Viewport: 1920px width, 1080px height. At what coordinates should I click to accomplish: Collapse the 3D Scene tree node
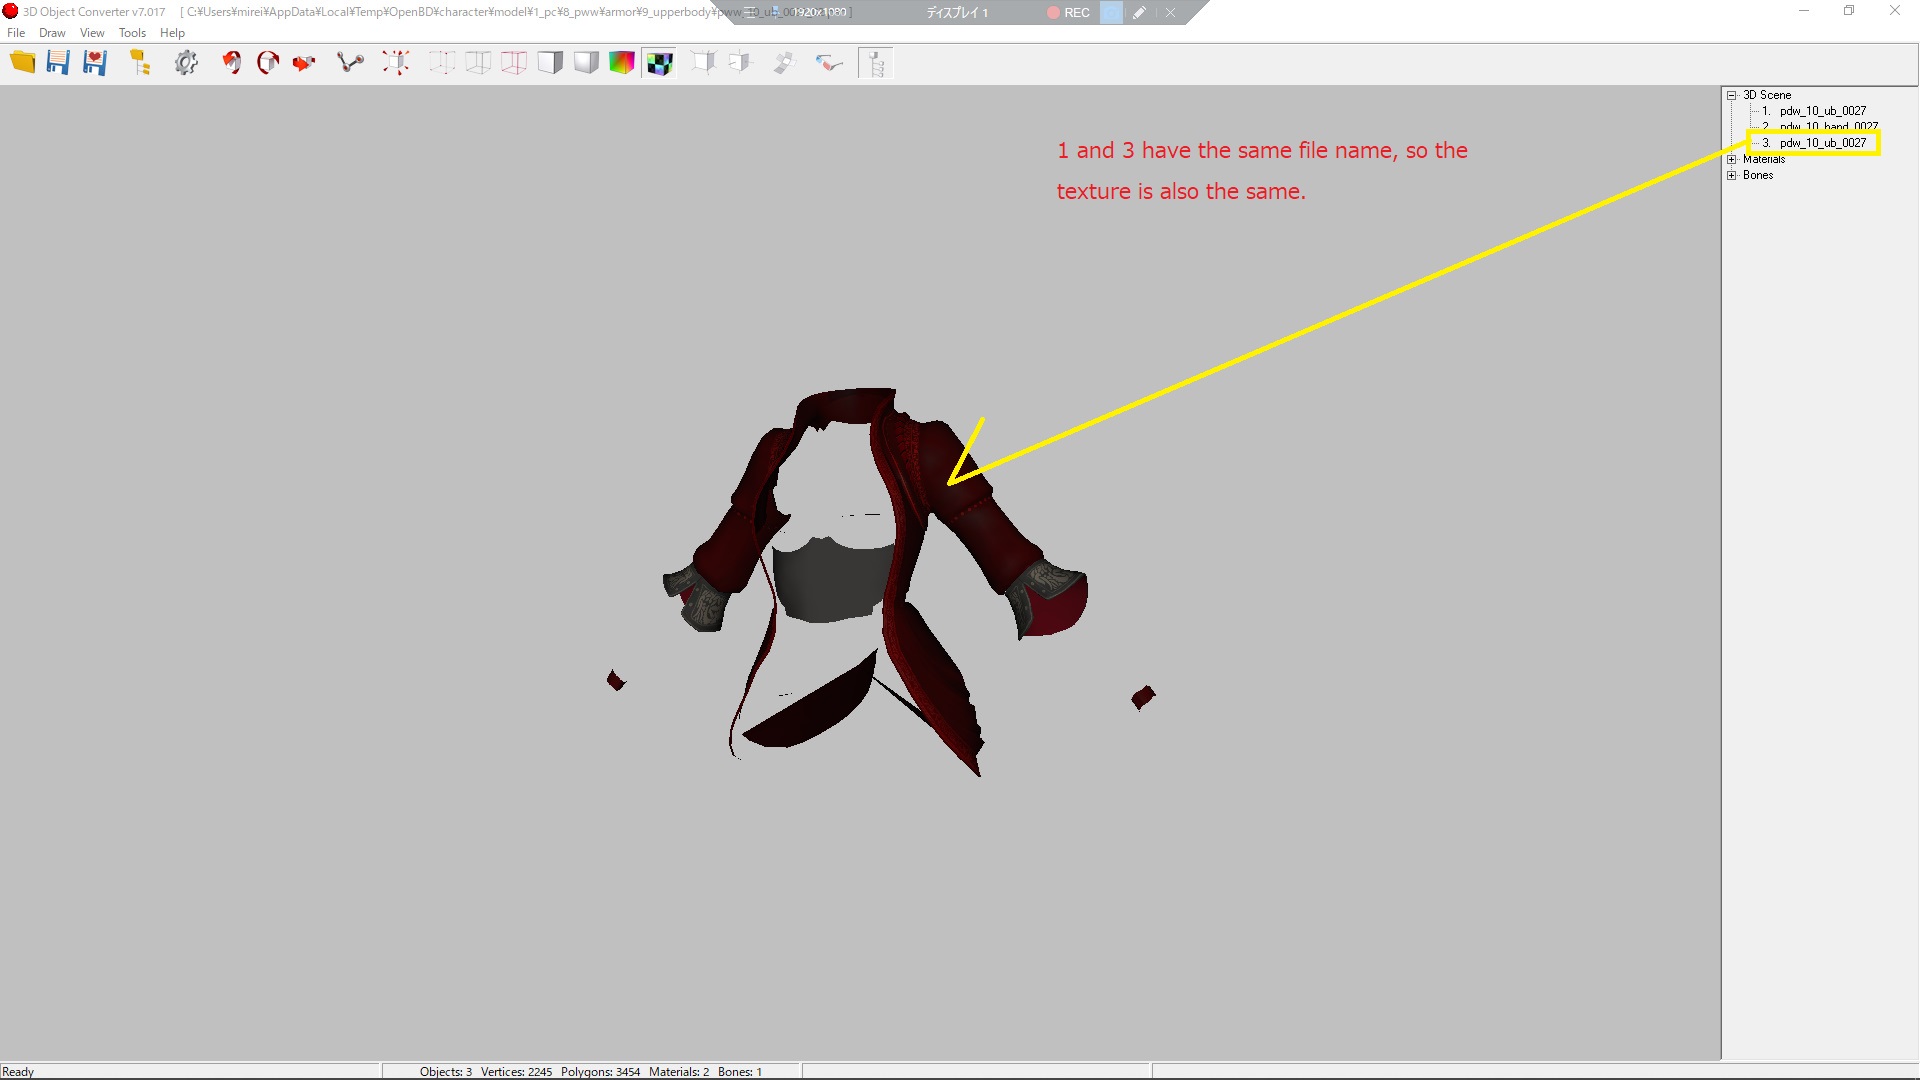[x=1731, y=95]
